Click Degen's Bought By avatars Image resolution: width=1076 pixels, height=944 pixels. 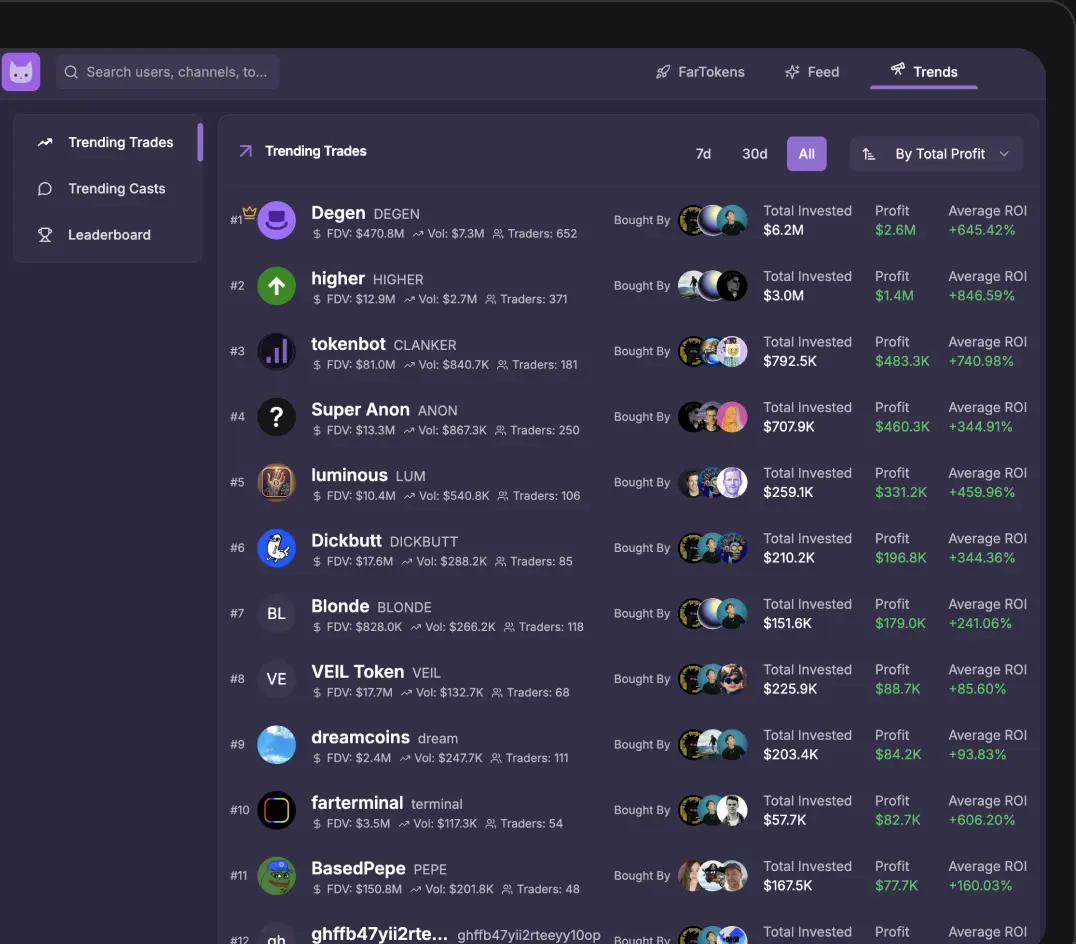tap(713, 220)
